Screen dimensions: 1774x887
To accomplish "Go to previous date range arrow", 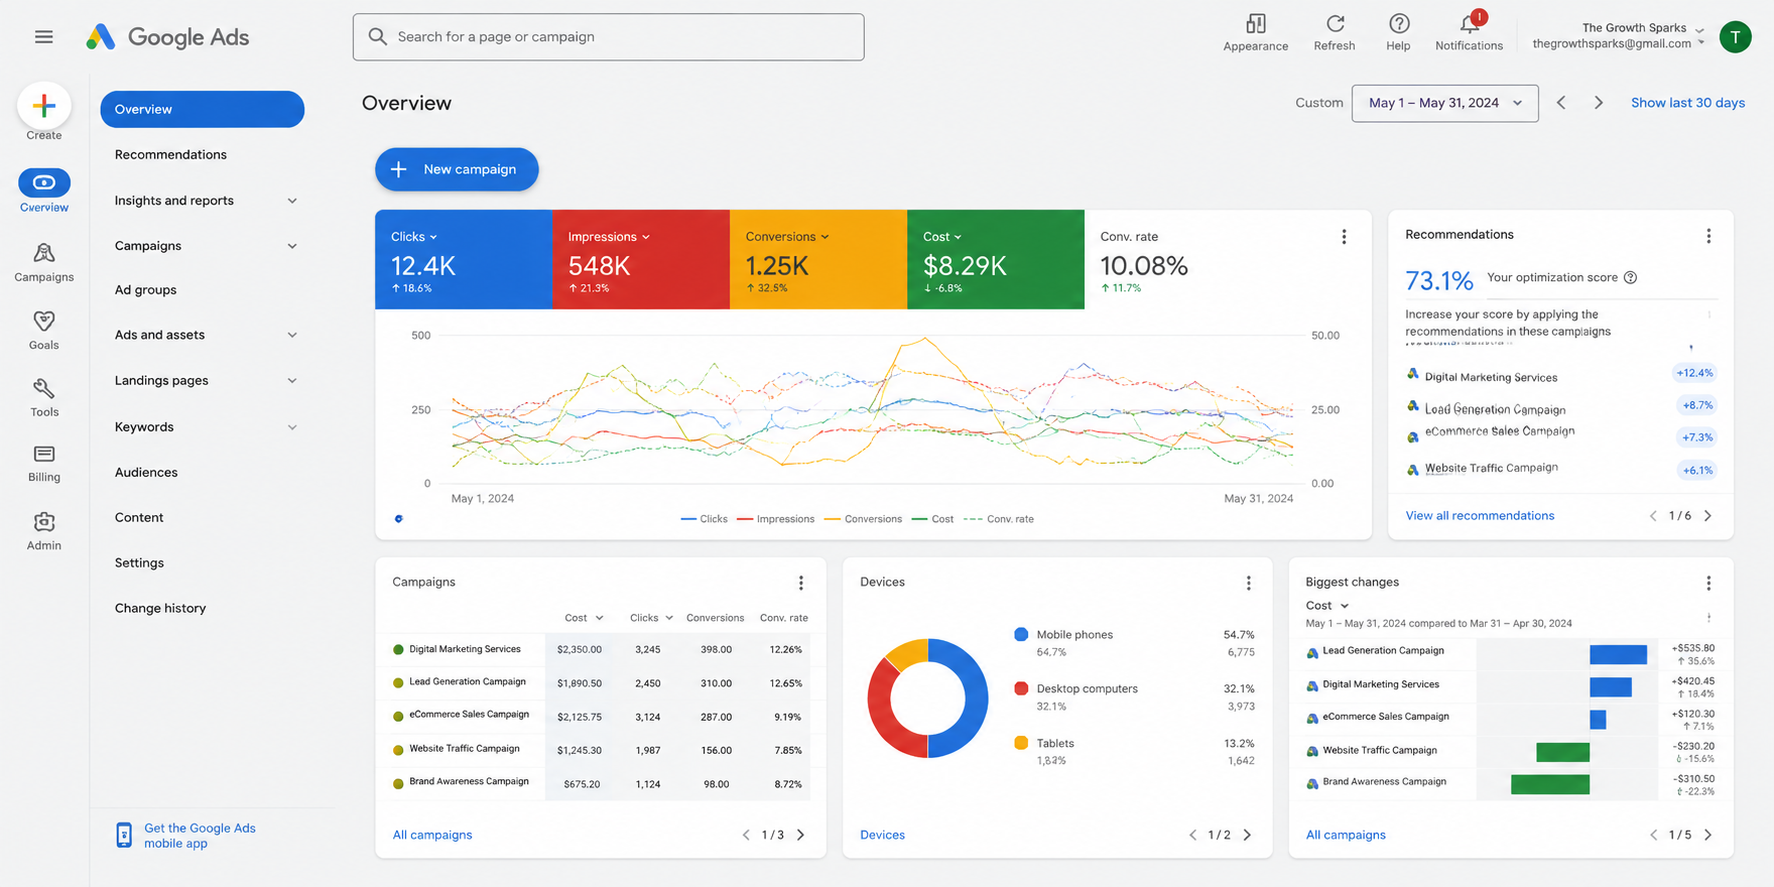I will coord(1561,103).
